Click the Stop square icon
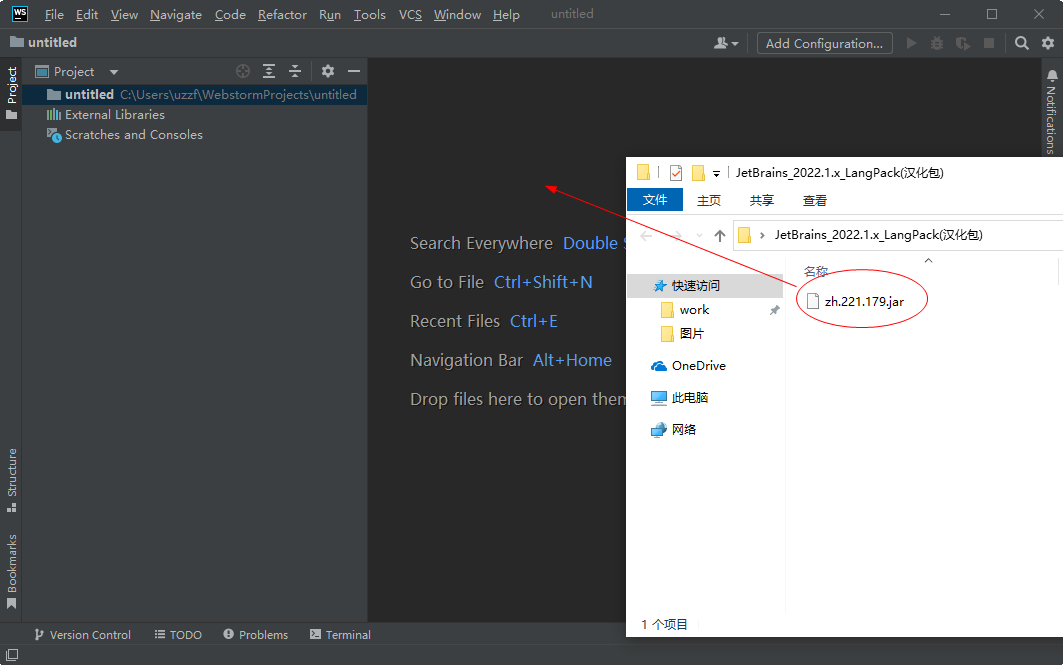This screenshot has height=665, width=1063. pos(989,43)
